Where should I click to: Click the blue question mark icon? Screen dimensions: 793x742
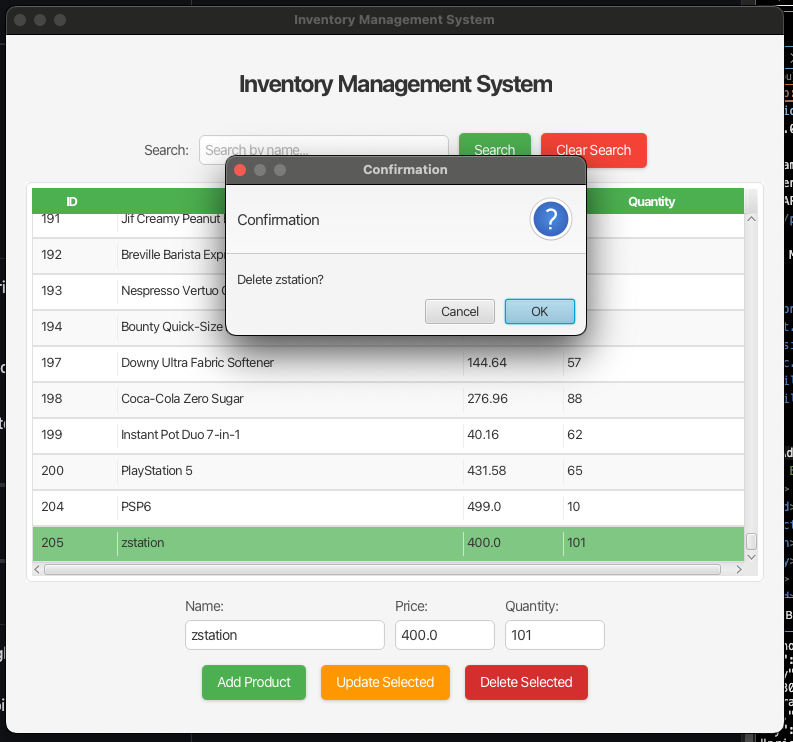coord(551,220)
